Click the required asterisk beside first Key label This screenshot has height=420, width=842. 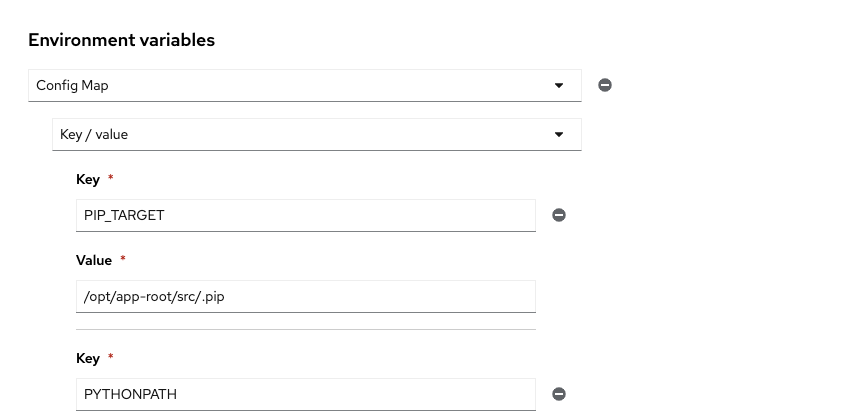point(110,179)
